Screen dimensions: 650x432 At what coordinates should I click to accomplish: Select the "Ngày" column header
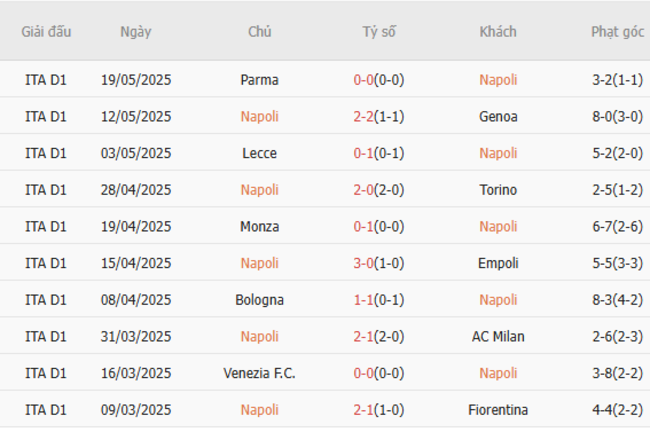(136, 31)
